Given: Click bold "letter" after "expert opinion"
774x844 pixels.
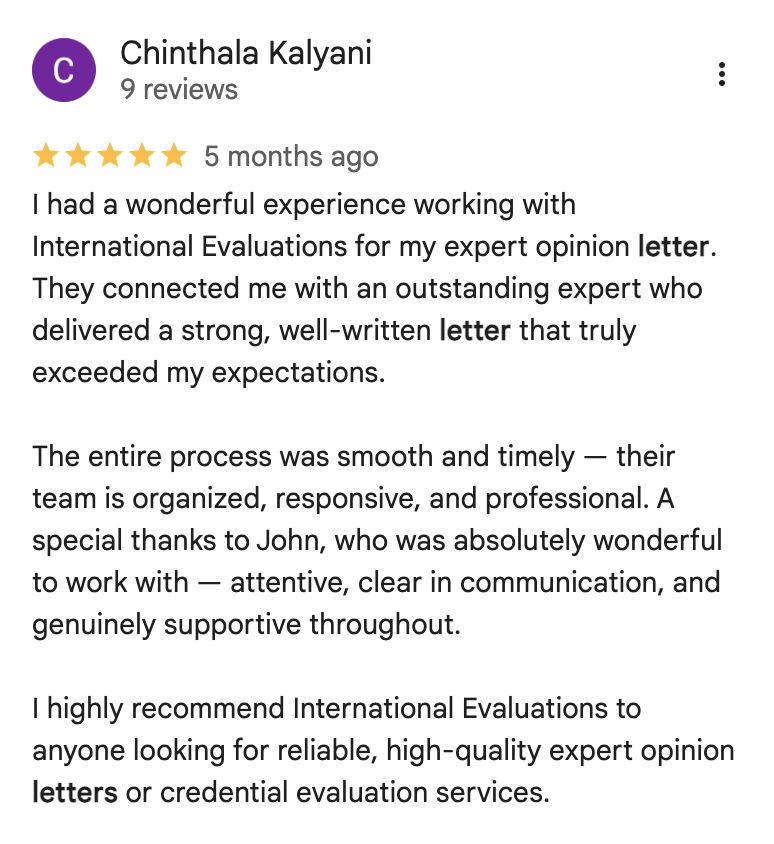Looking at the screenshot, I should tap(673, 246).
